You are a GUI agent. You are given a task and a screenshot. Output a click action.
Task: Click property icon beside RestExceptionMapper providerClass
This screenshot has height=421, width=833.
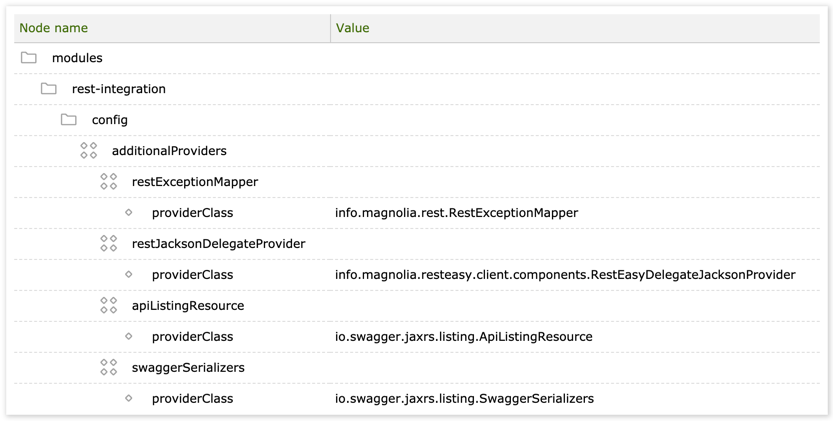click(x=129, y=213)
